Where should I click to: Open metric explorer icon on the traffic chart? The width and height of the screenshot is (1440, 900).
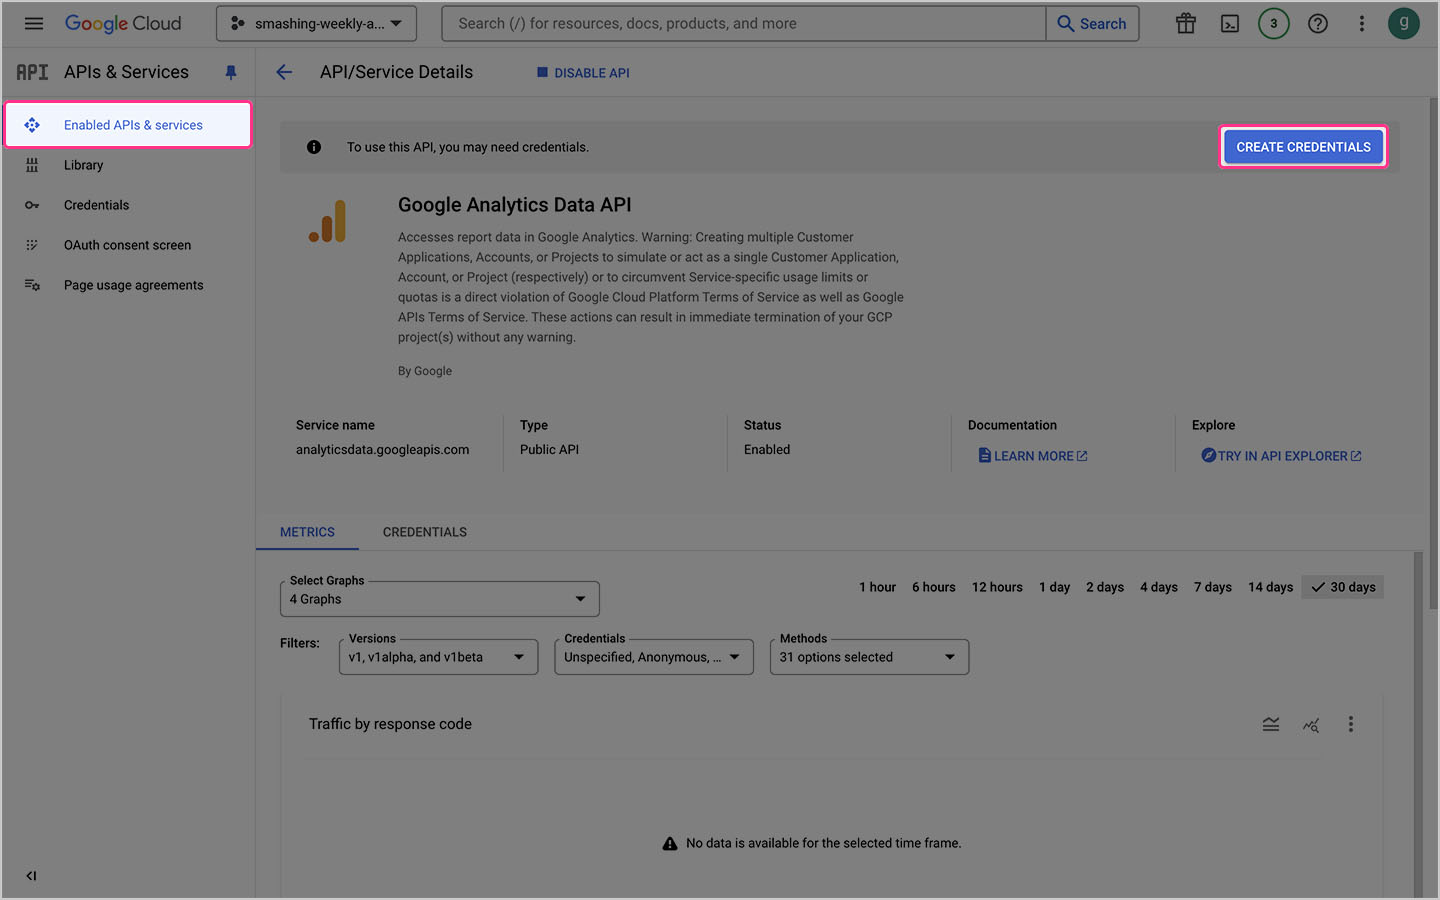coord(1311,724)
